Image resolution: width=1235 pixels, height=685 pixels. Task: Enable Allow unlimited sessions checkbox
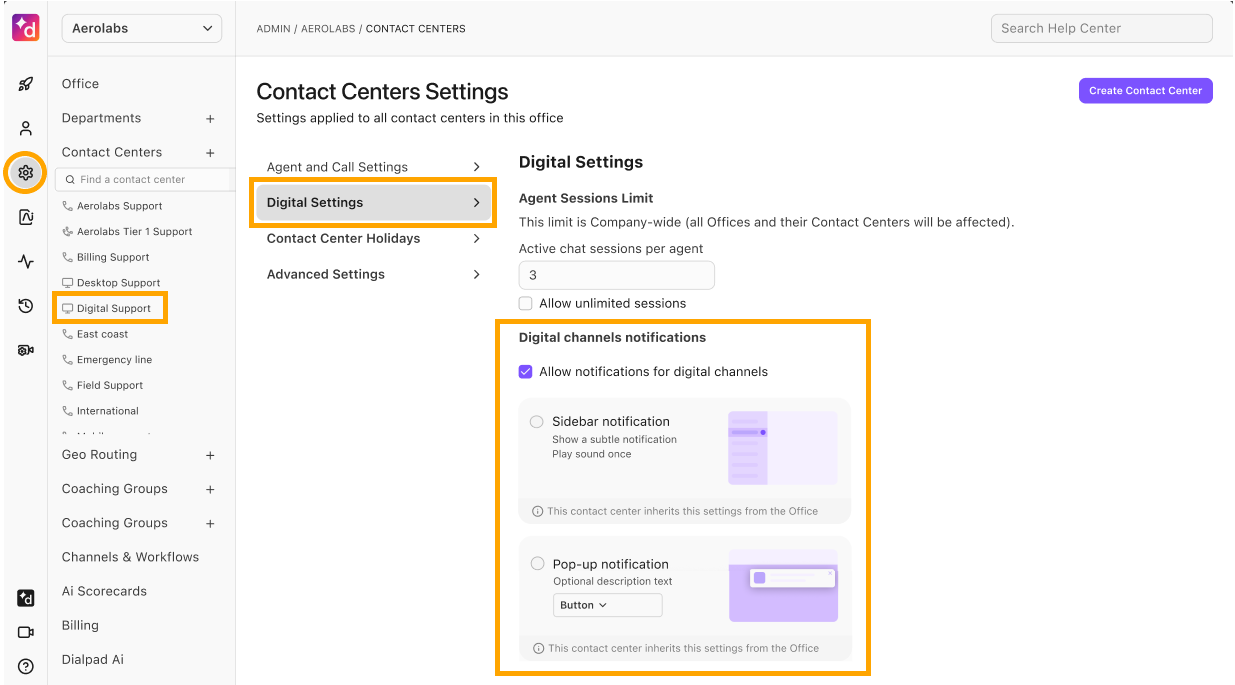(526, 303)
